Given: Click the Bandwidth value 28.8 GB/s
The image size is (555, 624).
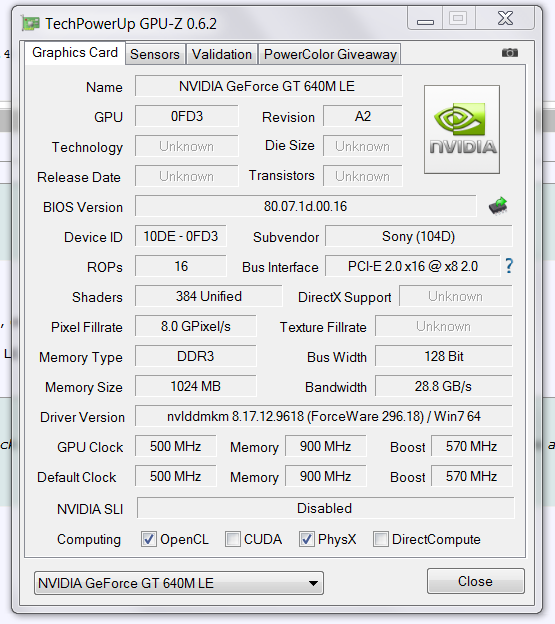Looking at the screenshot, I should pyautogui.click(x=444, y=386).
